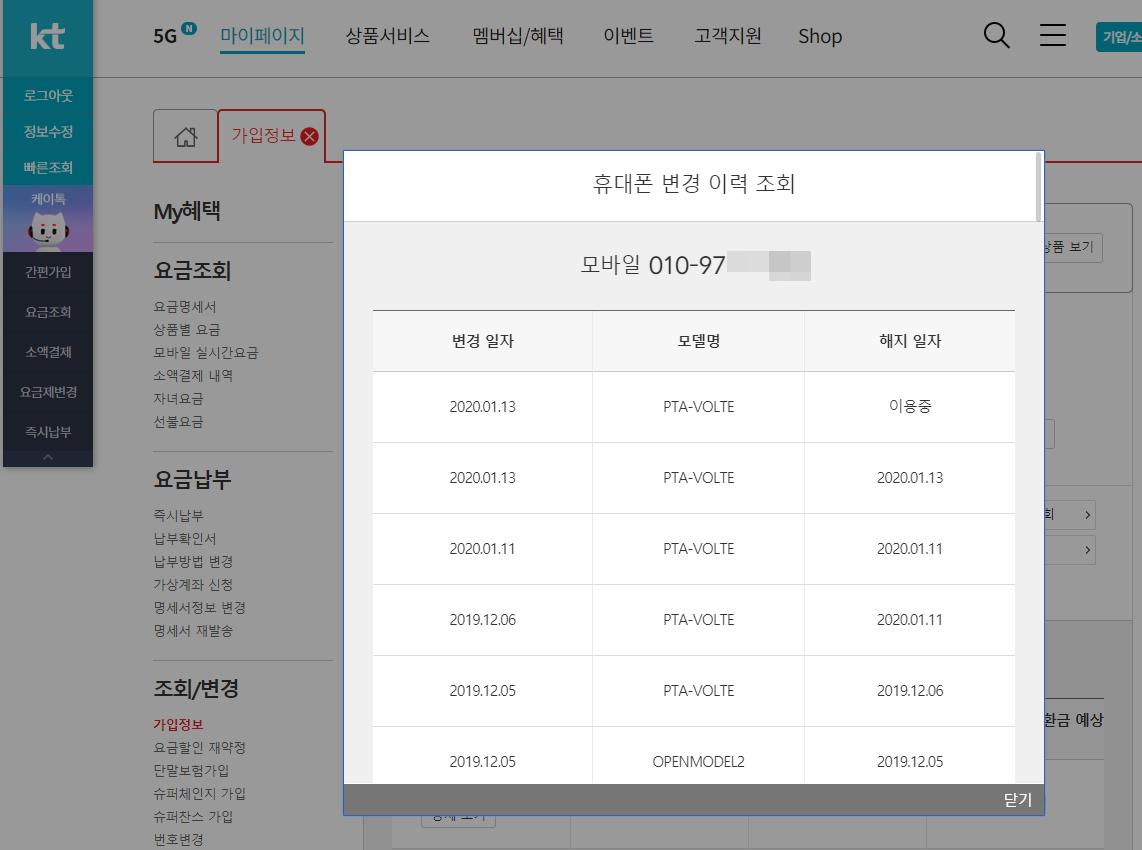The image size is (1142, 850).
Task: Click the kt logo
Action: tap(47, 36)
